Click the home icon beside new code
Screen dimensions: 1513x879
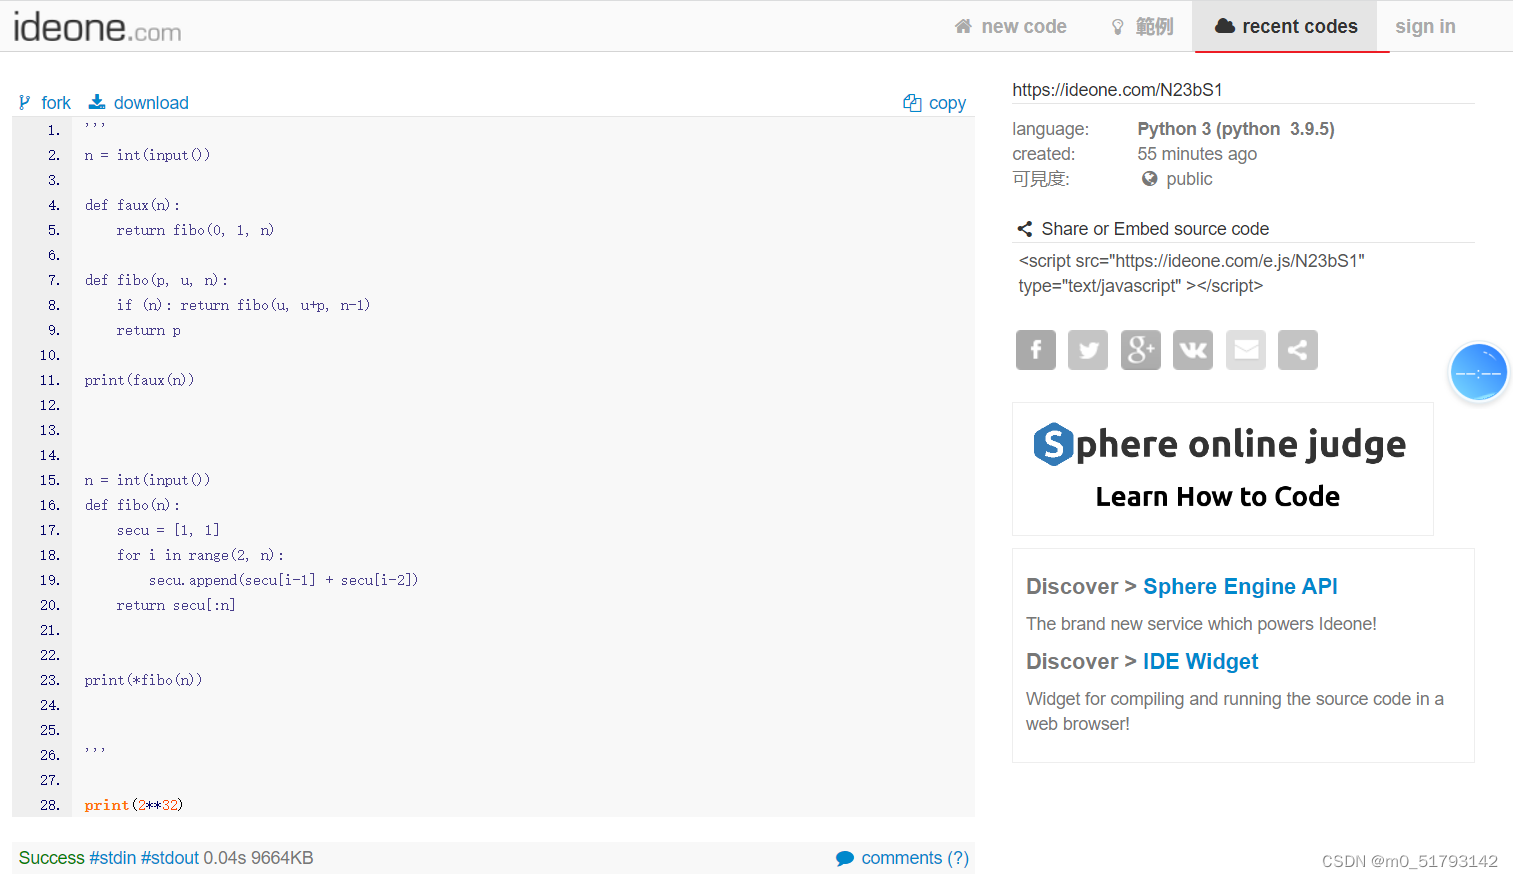click(x=963, y=26)
